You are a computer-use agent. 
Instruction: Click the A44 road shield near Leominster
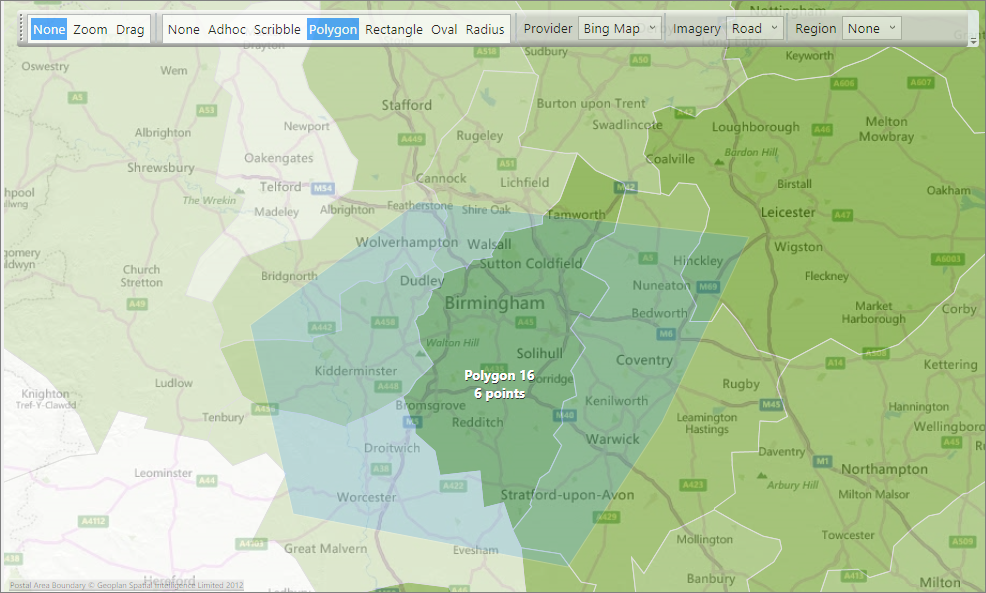coord(207,480)
